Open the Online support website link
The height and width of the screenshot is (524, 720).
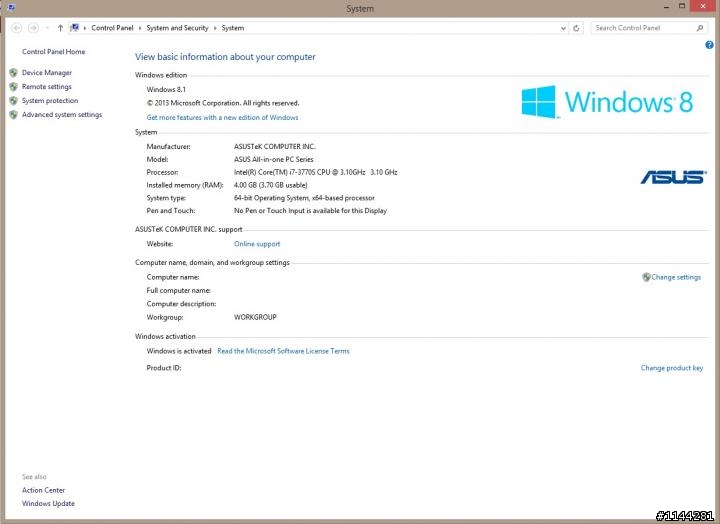257,244
